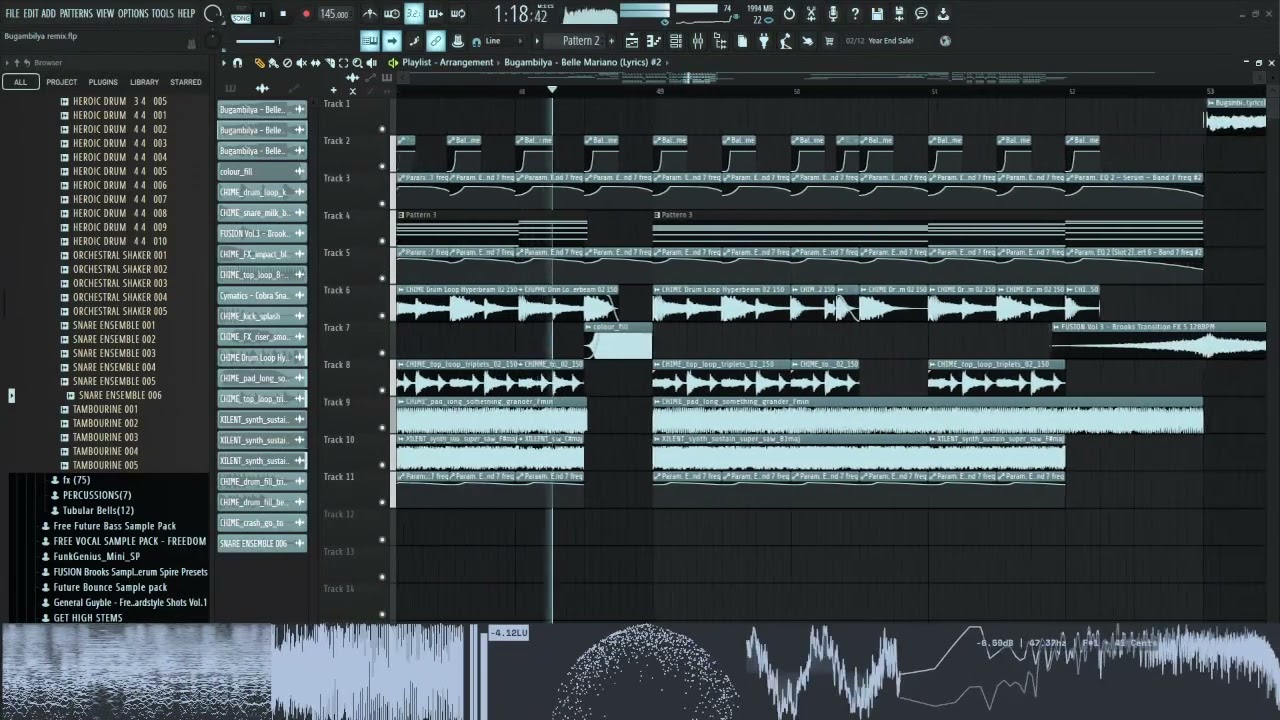Screen dimensions: 1280x720
Task: Select the playlist Paint brush tool
Action: pyautogui.click(x=273, y=63)
